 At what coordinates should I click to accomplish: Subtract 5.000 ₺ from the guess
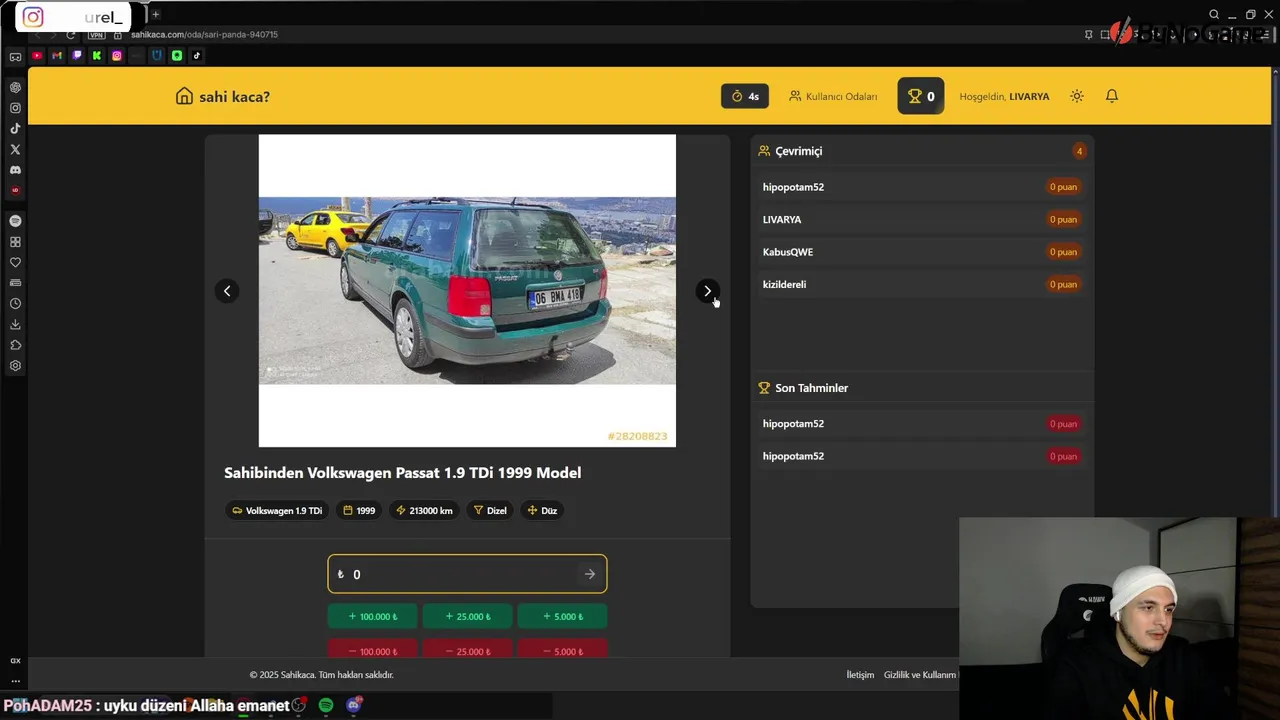[562, 649]
